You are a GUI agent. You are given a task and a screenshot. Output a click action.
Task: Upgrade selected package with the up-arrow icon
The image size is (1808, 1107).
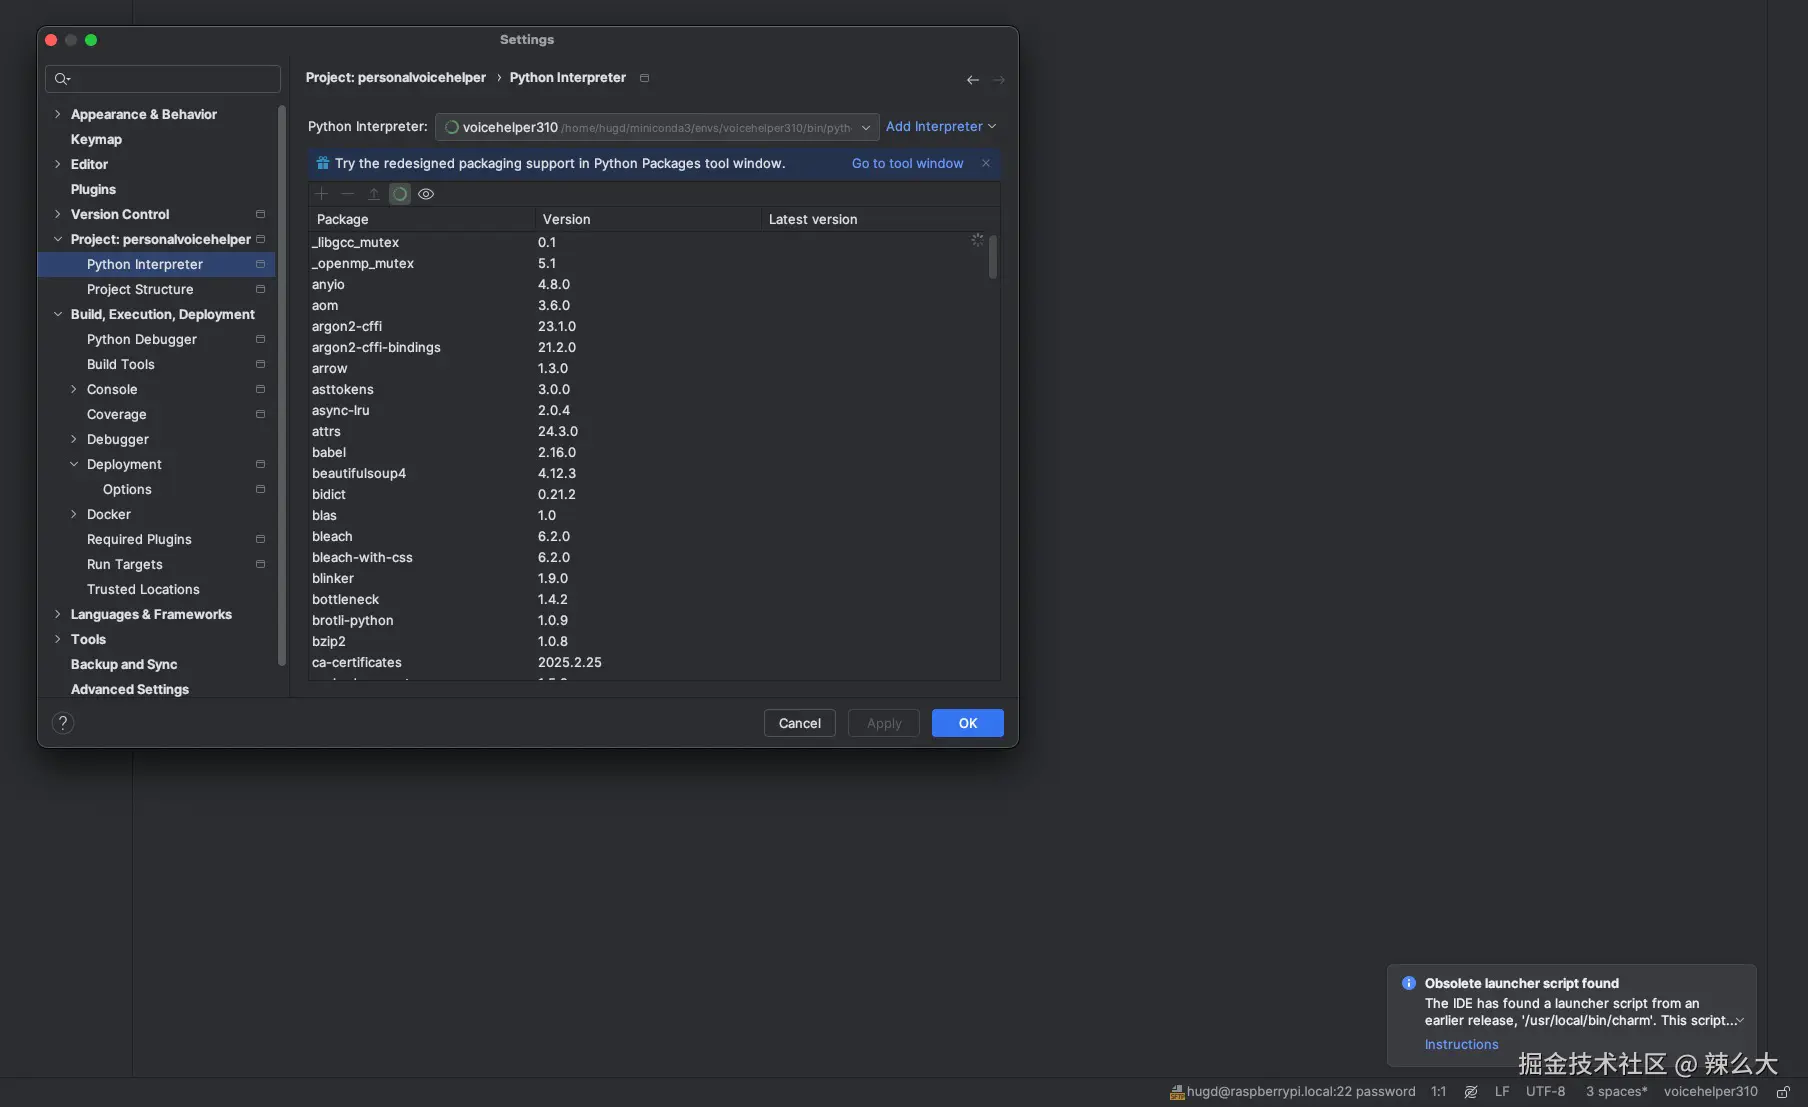tap(374, 194)
